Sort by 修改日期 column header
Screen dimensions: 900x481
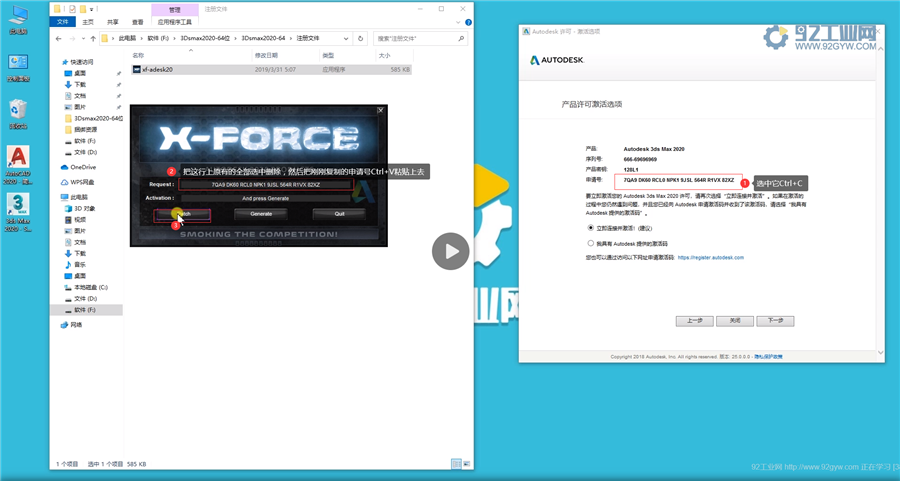click(266, 56)
